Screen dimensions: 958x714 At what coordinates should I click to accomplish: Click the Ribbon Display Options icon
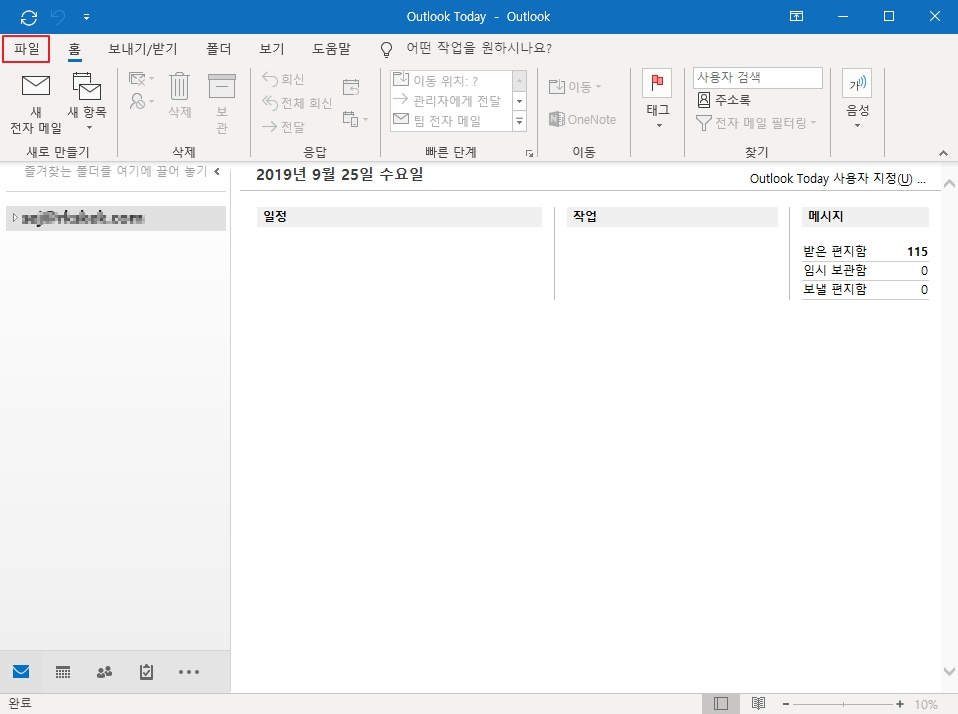(796, 16)
